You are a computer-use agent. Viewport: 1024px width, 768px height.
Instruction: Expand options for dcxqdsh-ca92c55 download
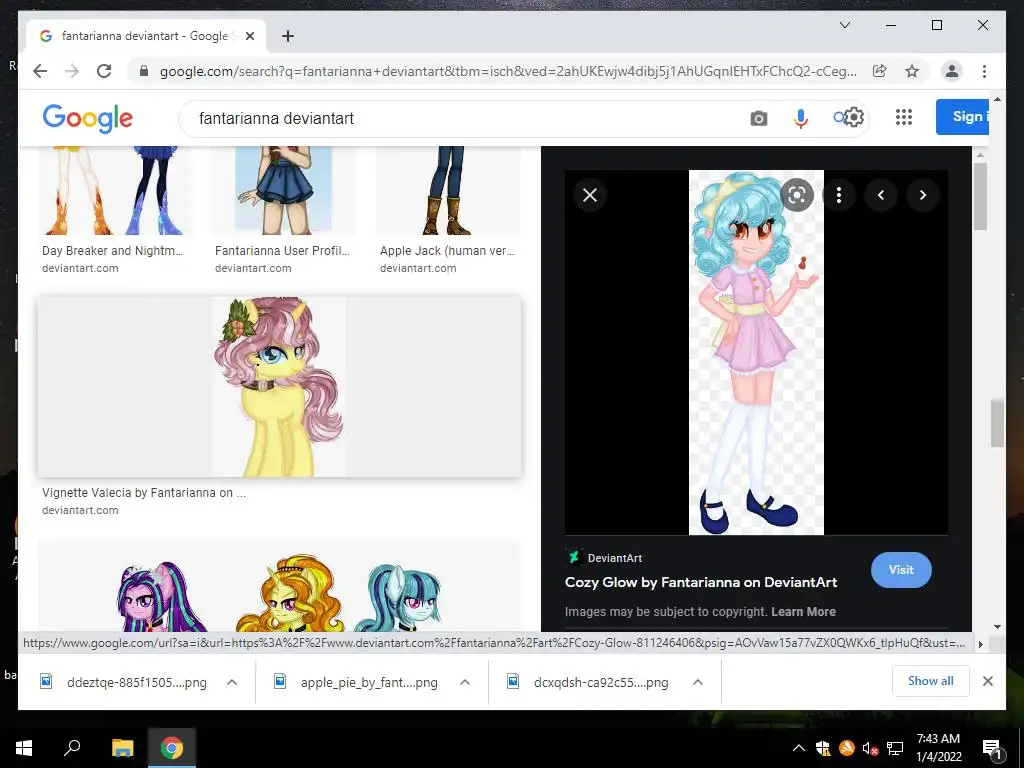point(697,682)
